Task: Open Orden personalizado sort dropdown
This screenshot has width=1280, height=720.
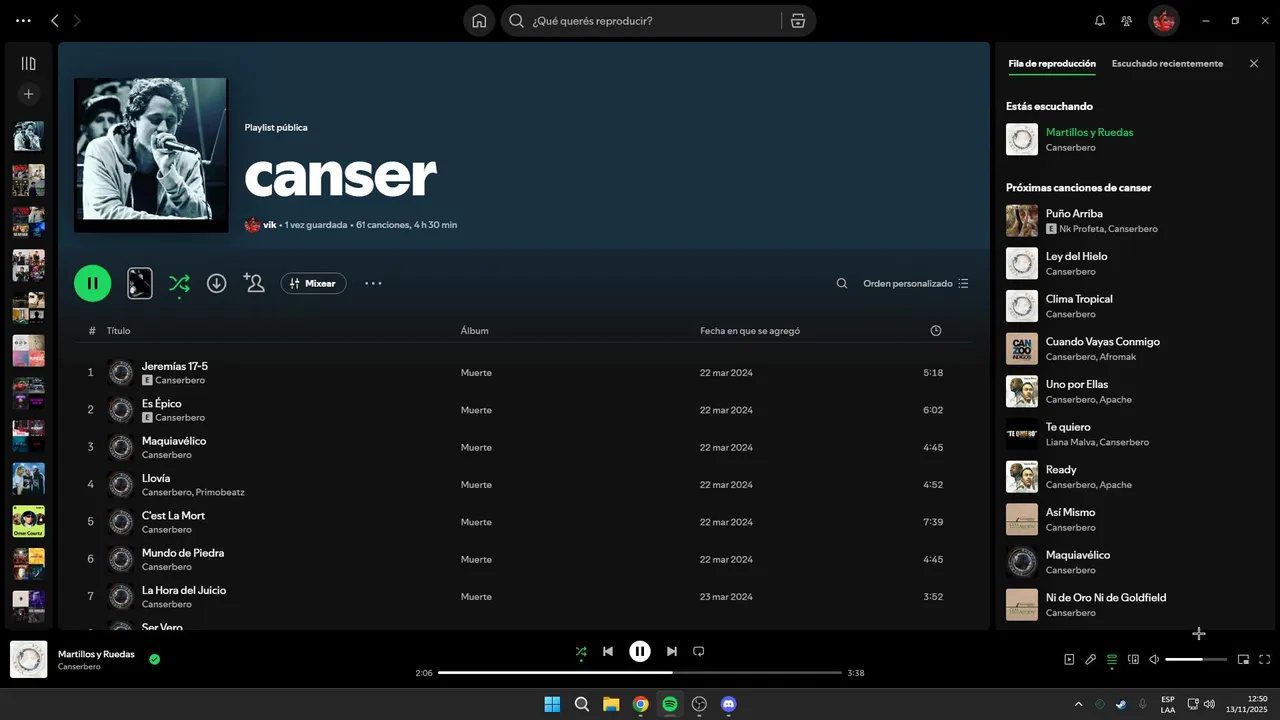Action: [916, 284]
